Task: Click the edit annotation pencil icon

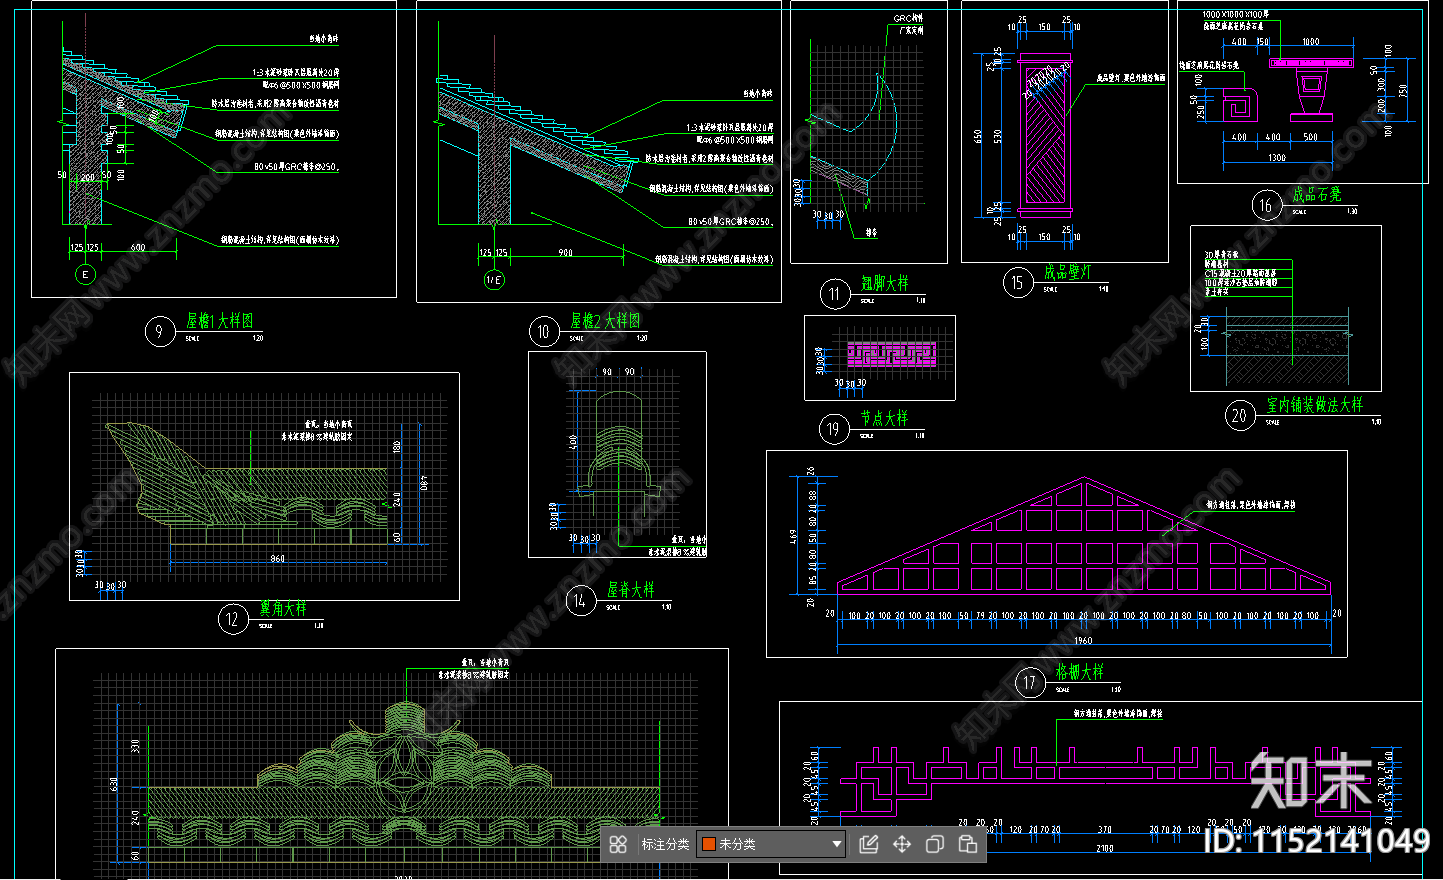Action: (x=869, y=845)
